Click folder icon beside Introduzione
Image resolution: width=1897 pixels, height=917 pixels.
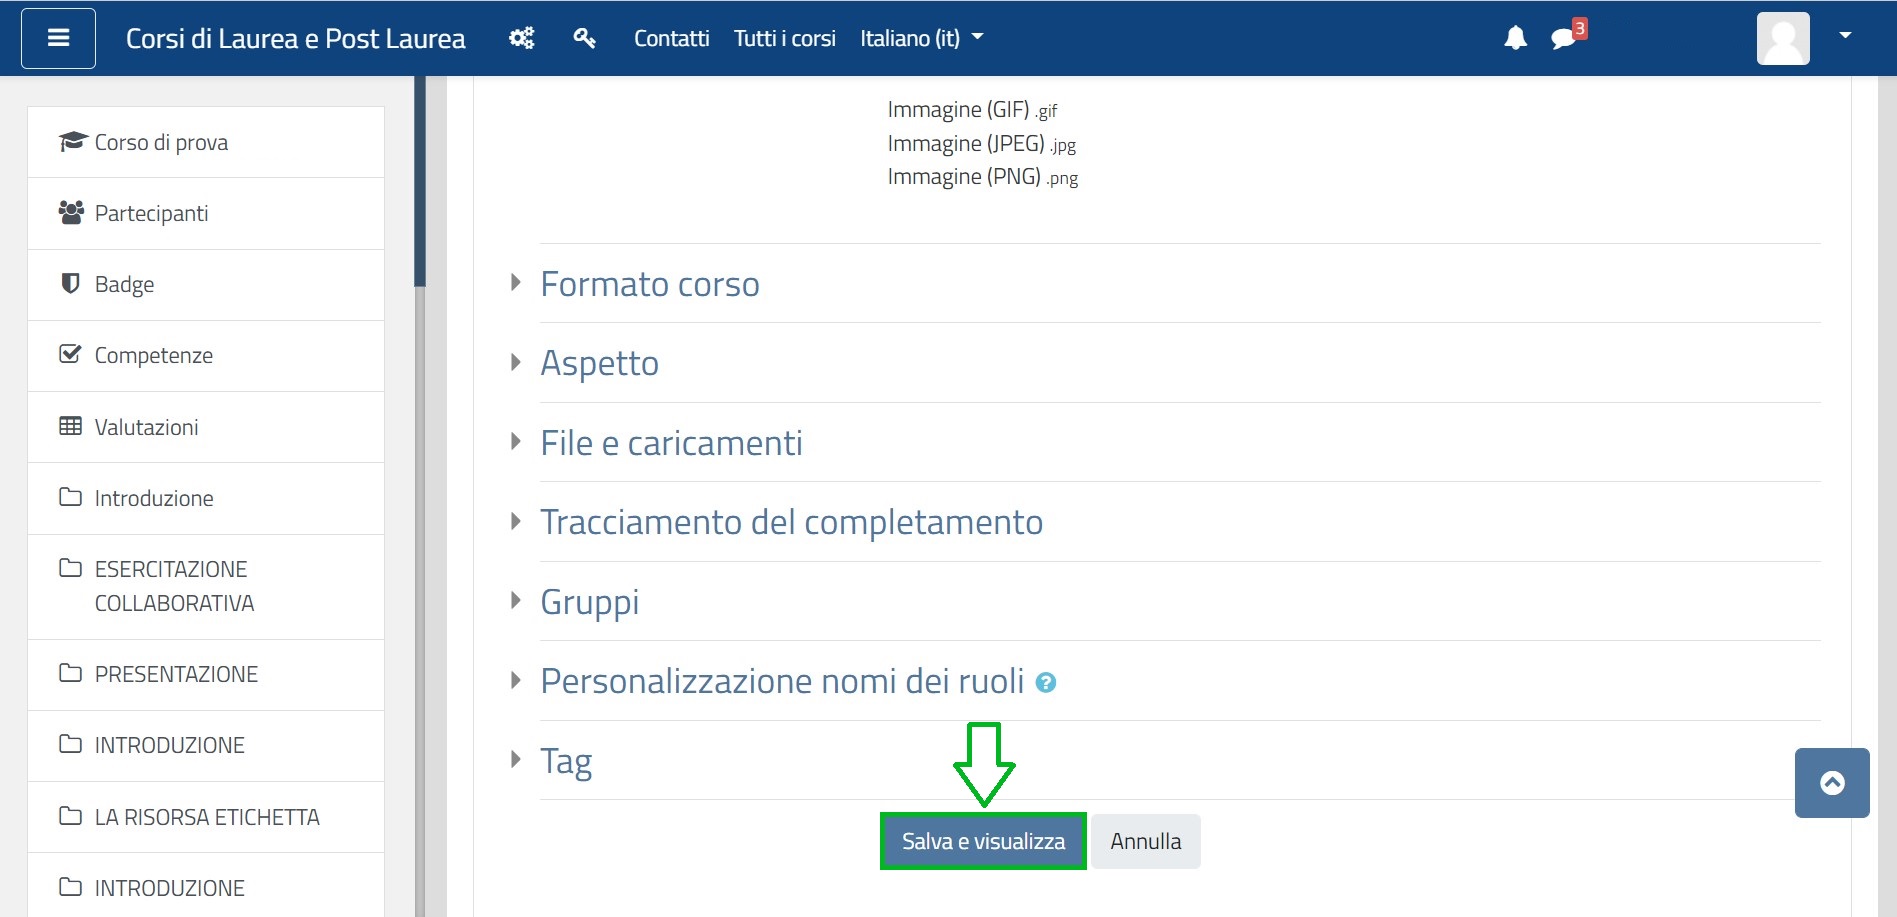coord(70,497)
